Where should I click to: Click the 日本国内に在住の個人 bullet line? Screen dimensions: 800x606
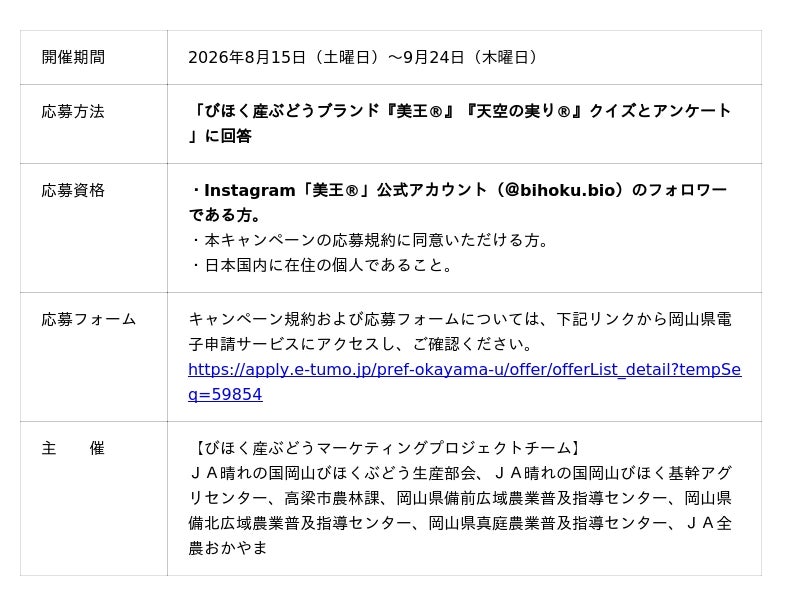323,265
